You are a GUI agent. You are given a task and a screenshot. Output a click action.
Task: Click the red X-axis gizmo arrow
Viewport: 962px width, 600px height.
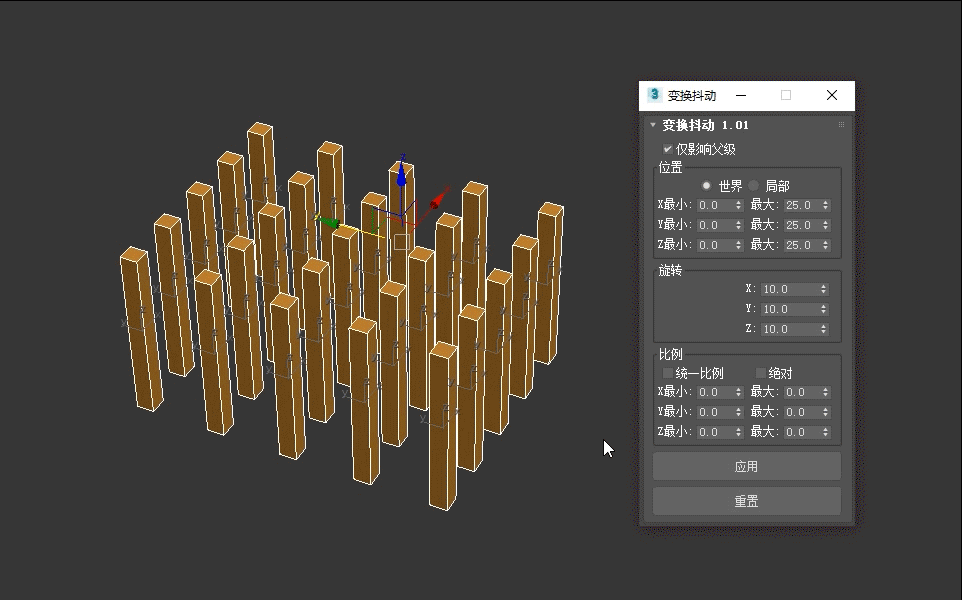coord(438,200)
